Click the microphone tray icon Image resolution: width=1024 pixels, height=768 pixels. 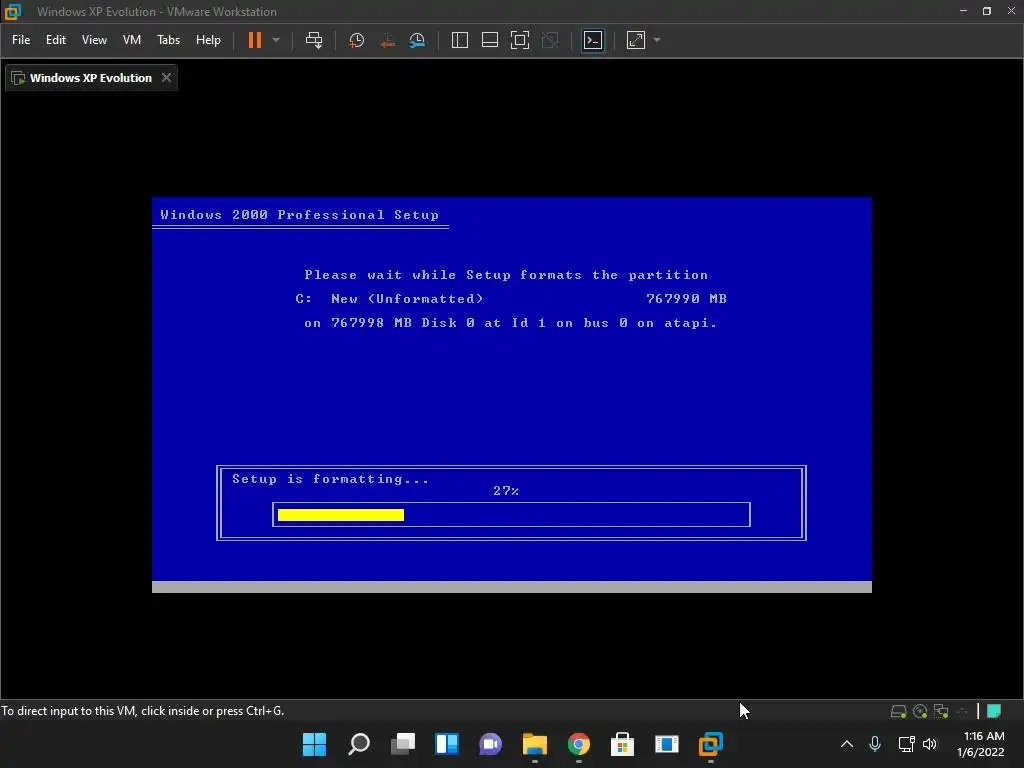(875, 744)
